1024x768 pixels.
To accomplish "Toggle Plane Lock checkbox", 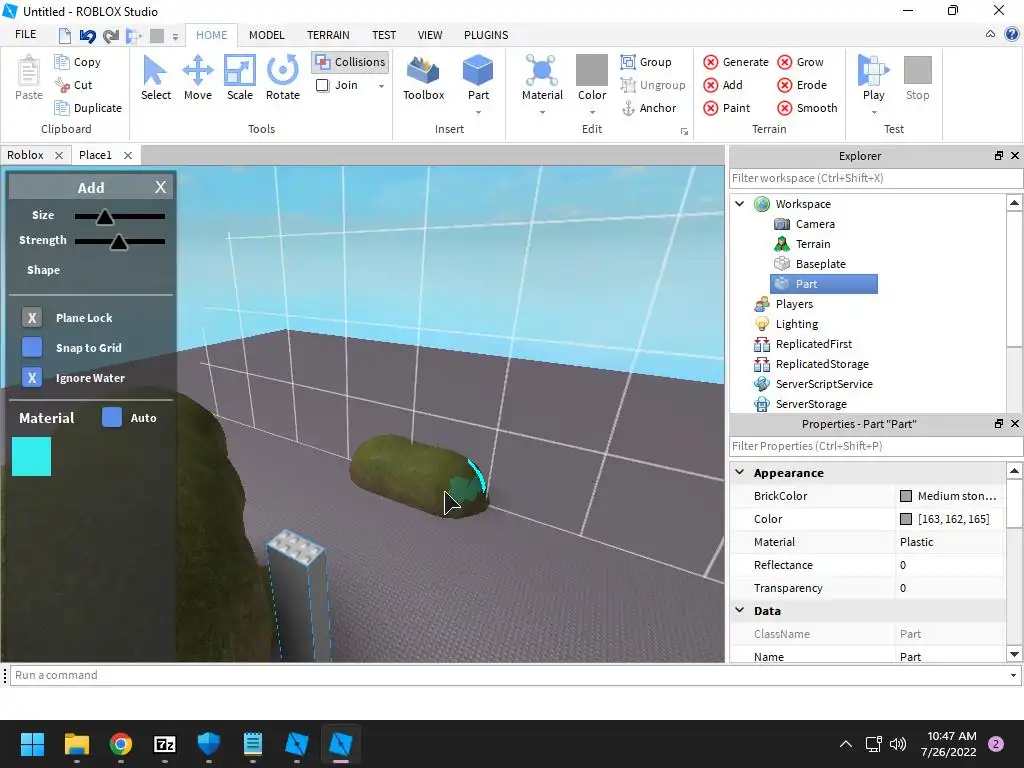I will tap(31, 318).
